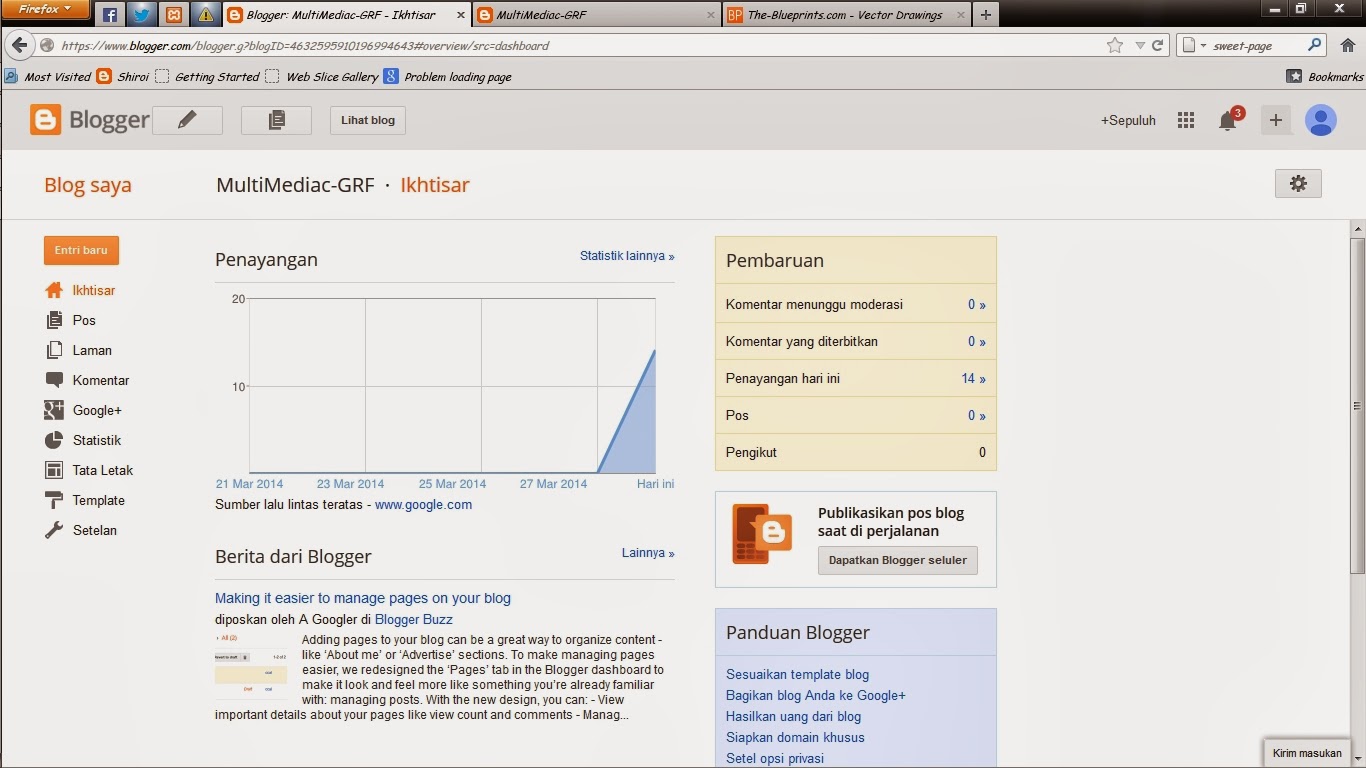Viewport: 1366px width, 768px height.
Task: Click the Lihat blog button
Action: [368, 120]
